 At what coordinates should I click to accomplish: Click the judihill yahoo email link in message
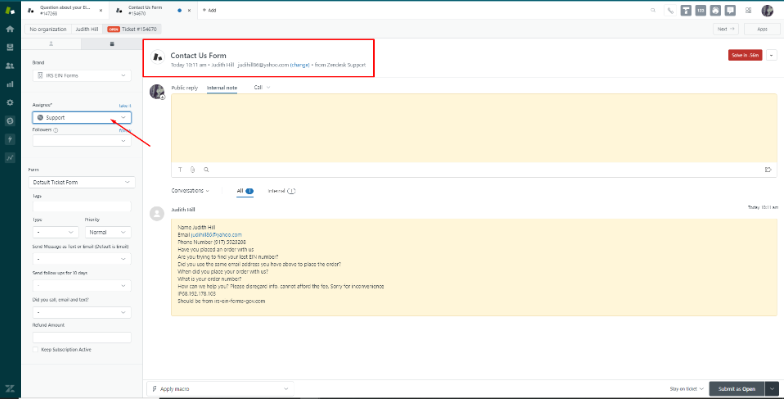coord(216,234)
